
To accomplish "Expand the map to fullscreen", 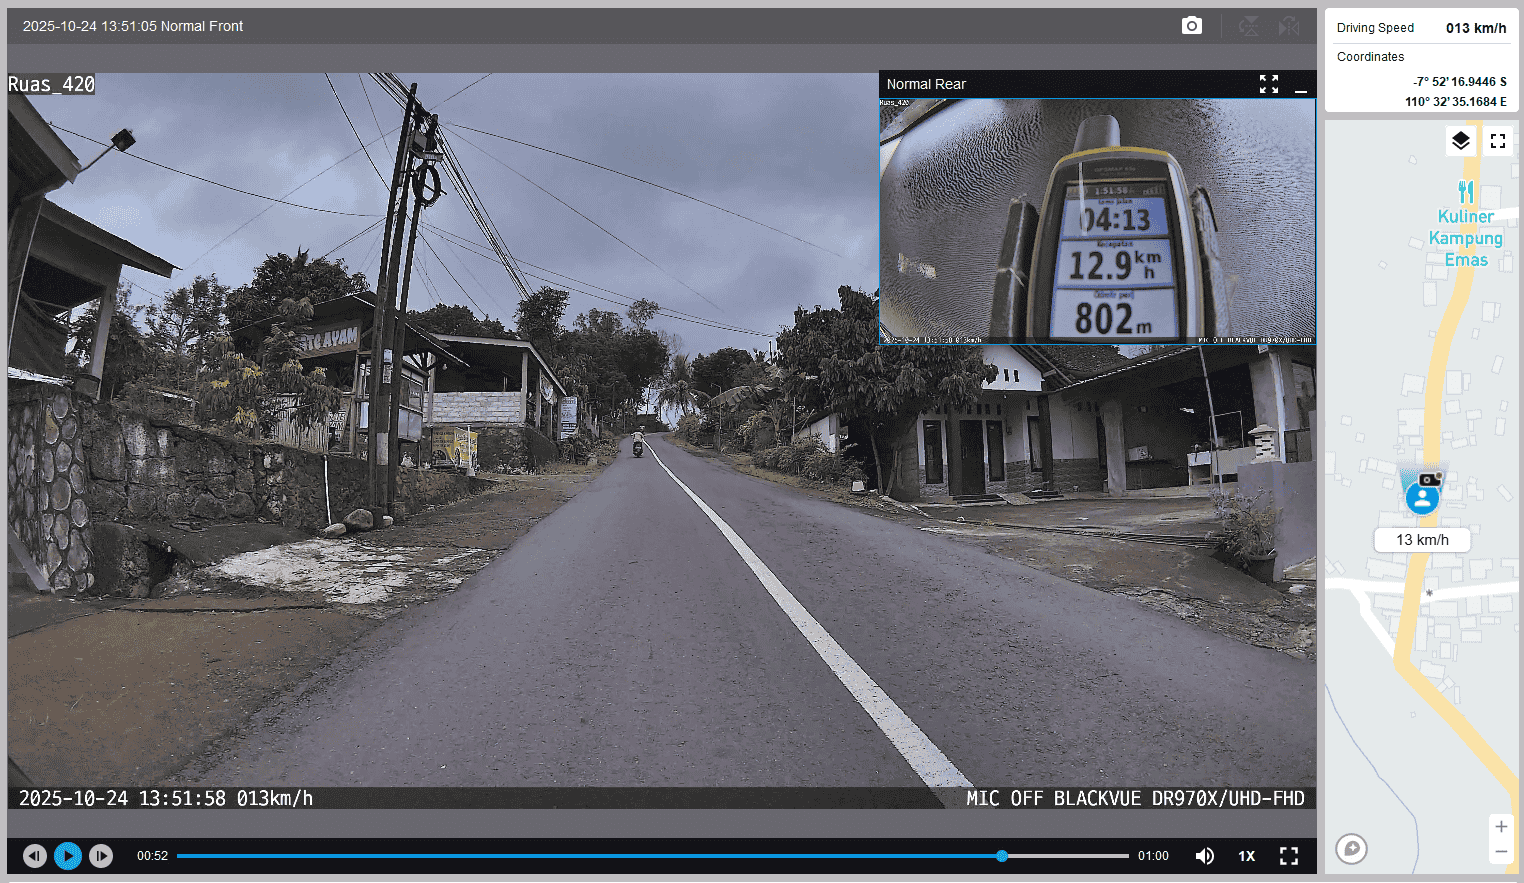I will (x=1497, y=141).
